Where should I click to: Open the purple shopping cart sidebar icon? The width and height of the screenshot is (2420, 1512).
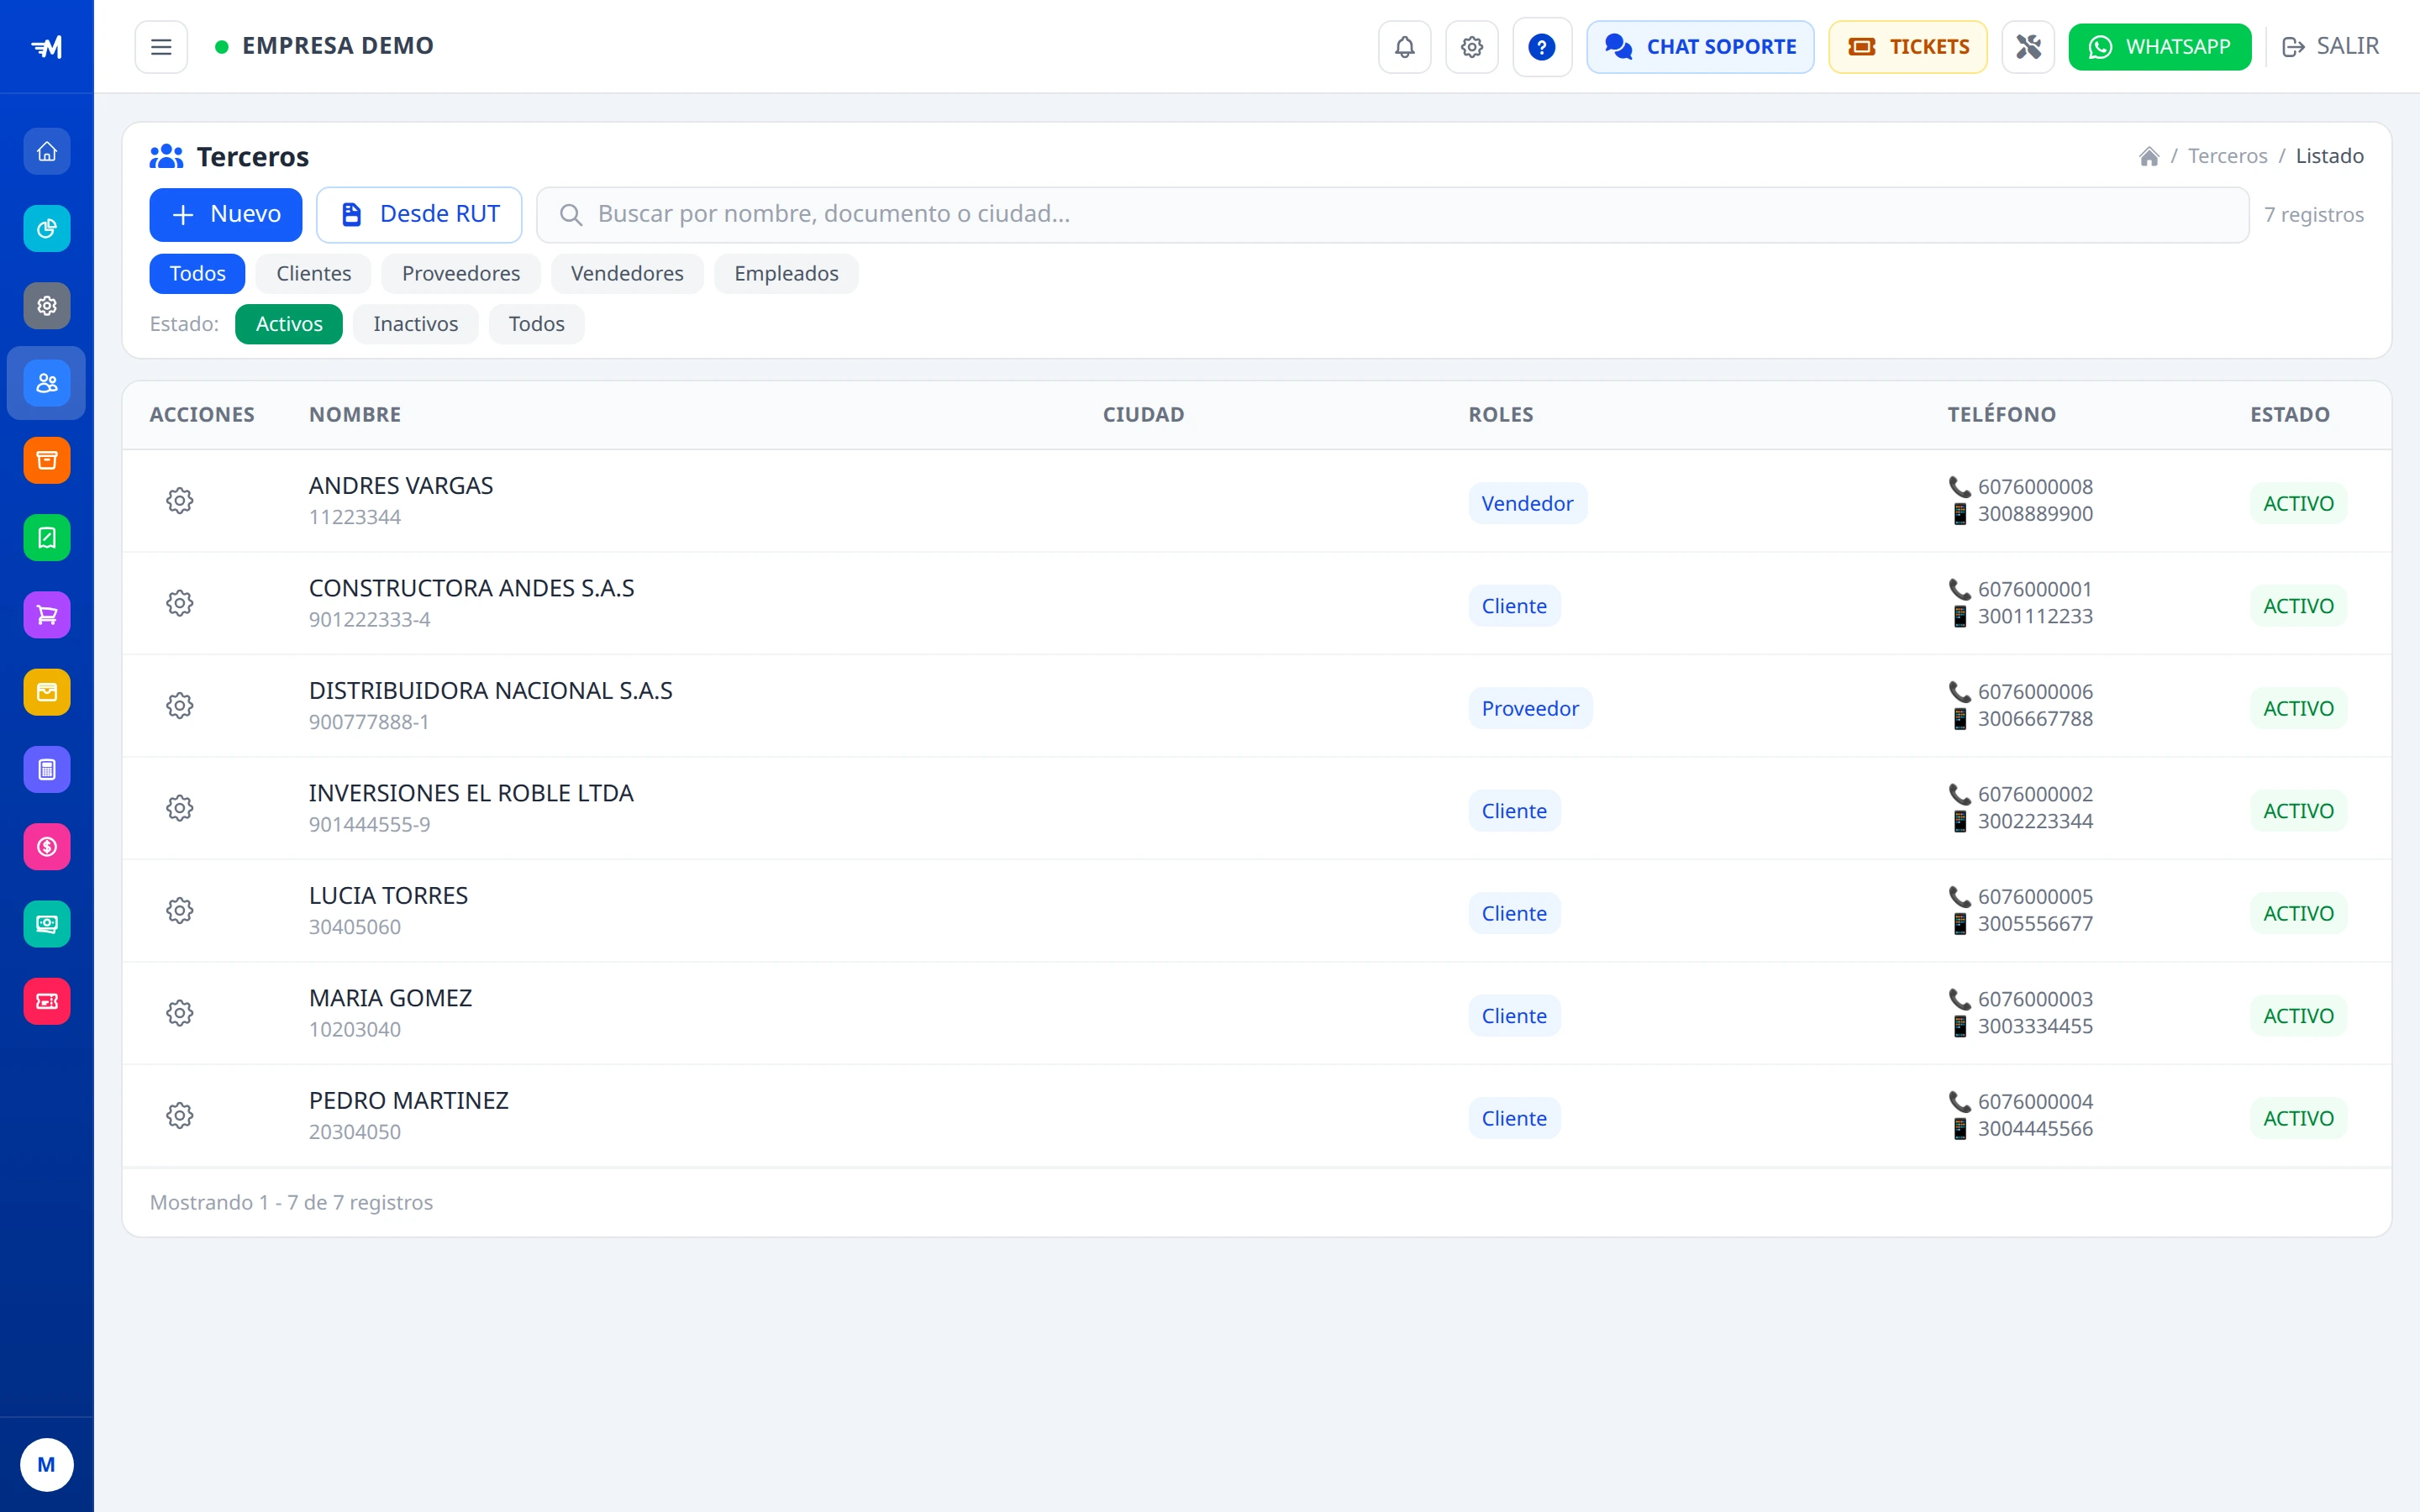pos(47,615)
